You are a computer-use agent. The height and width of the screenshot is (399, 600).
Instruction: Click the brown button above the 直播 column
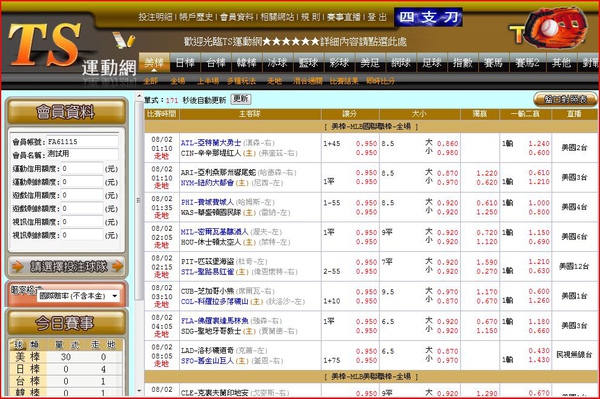coord(566,99)
